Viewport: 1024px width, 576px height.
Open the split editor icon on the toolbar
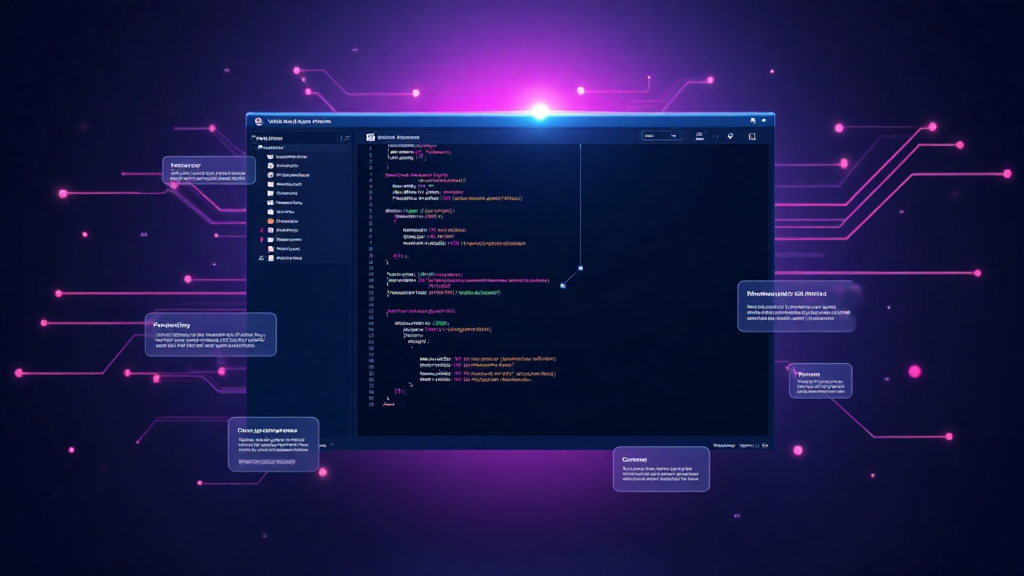700,135
